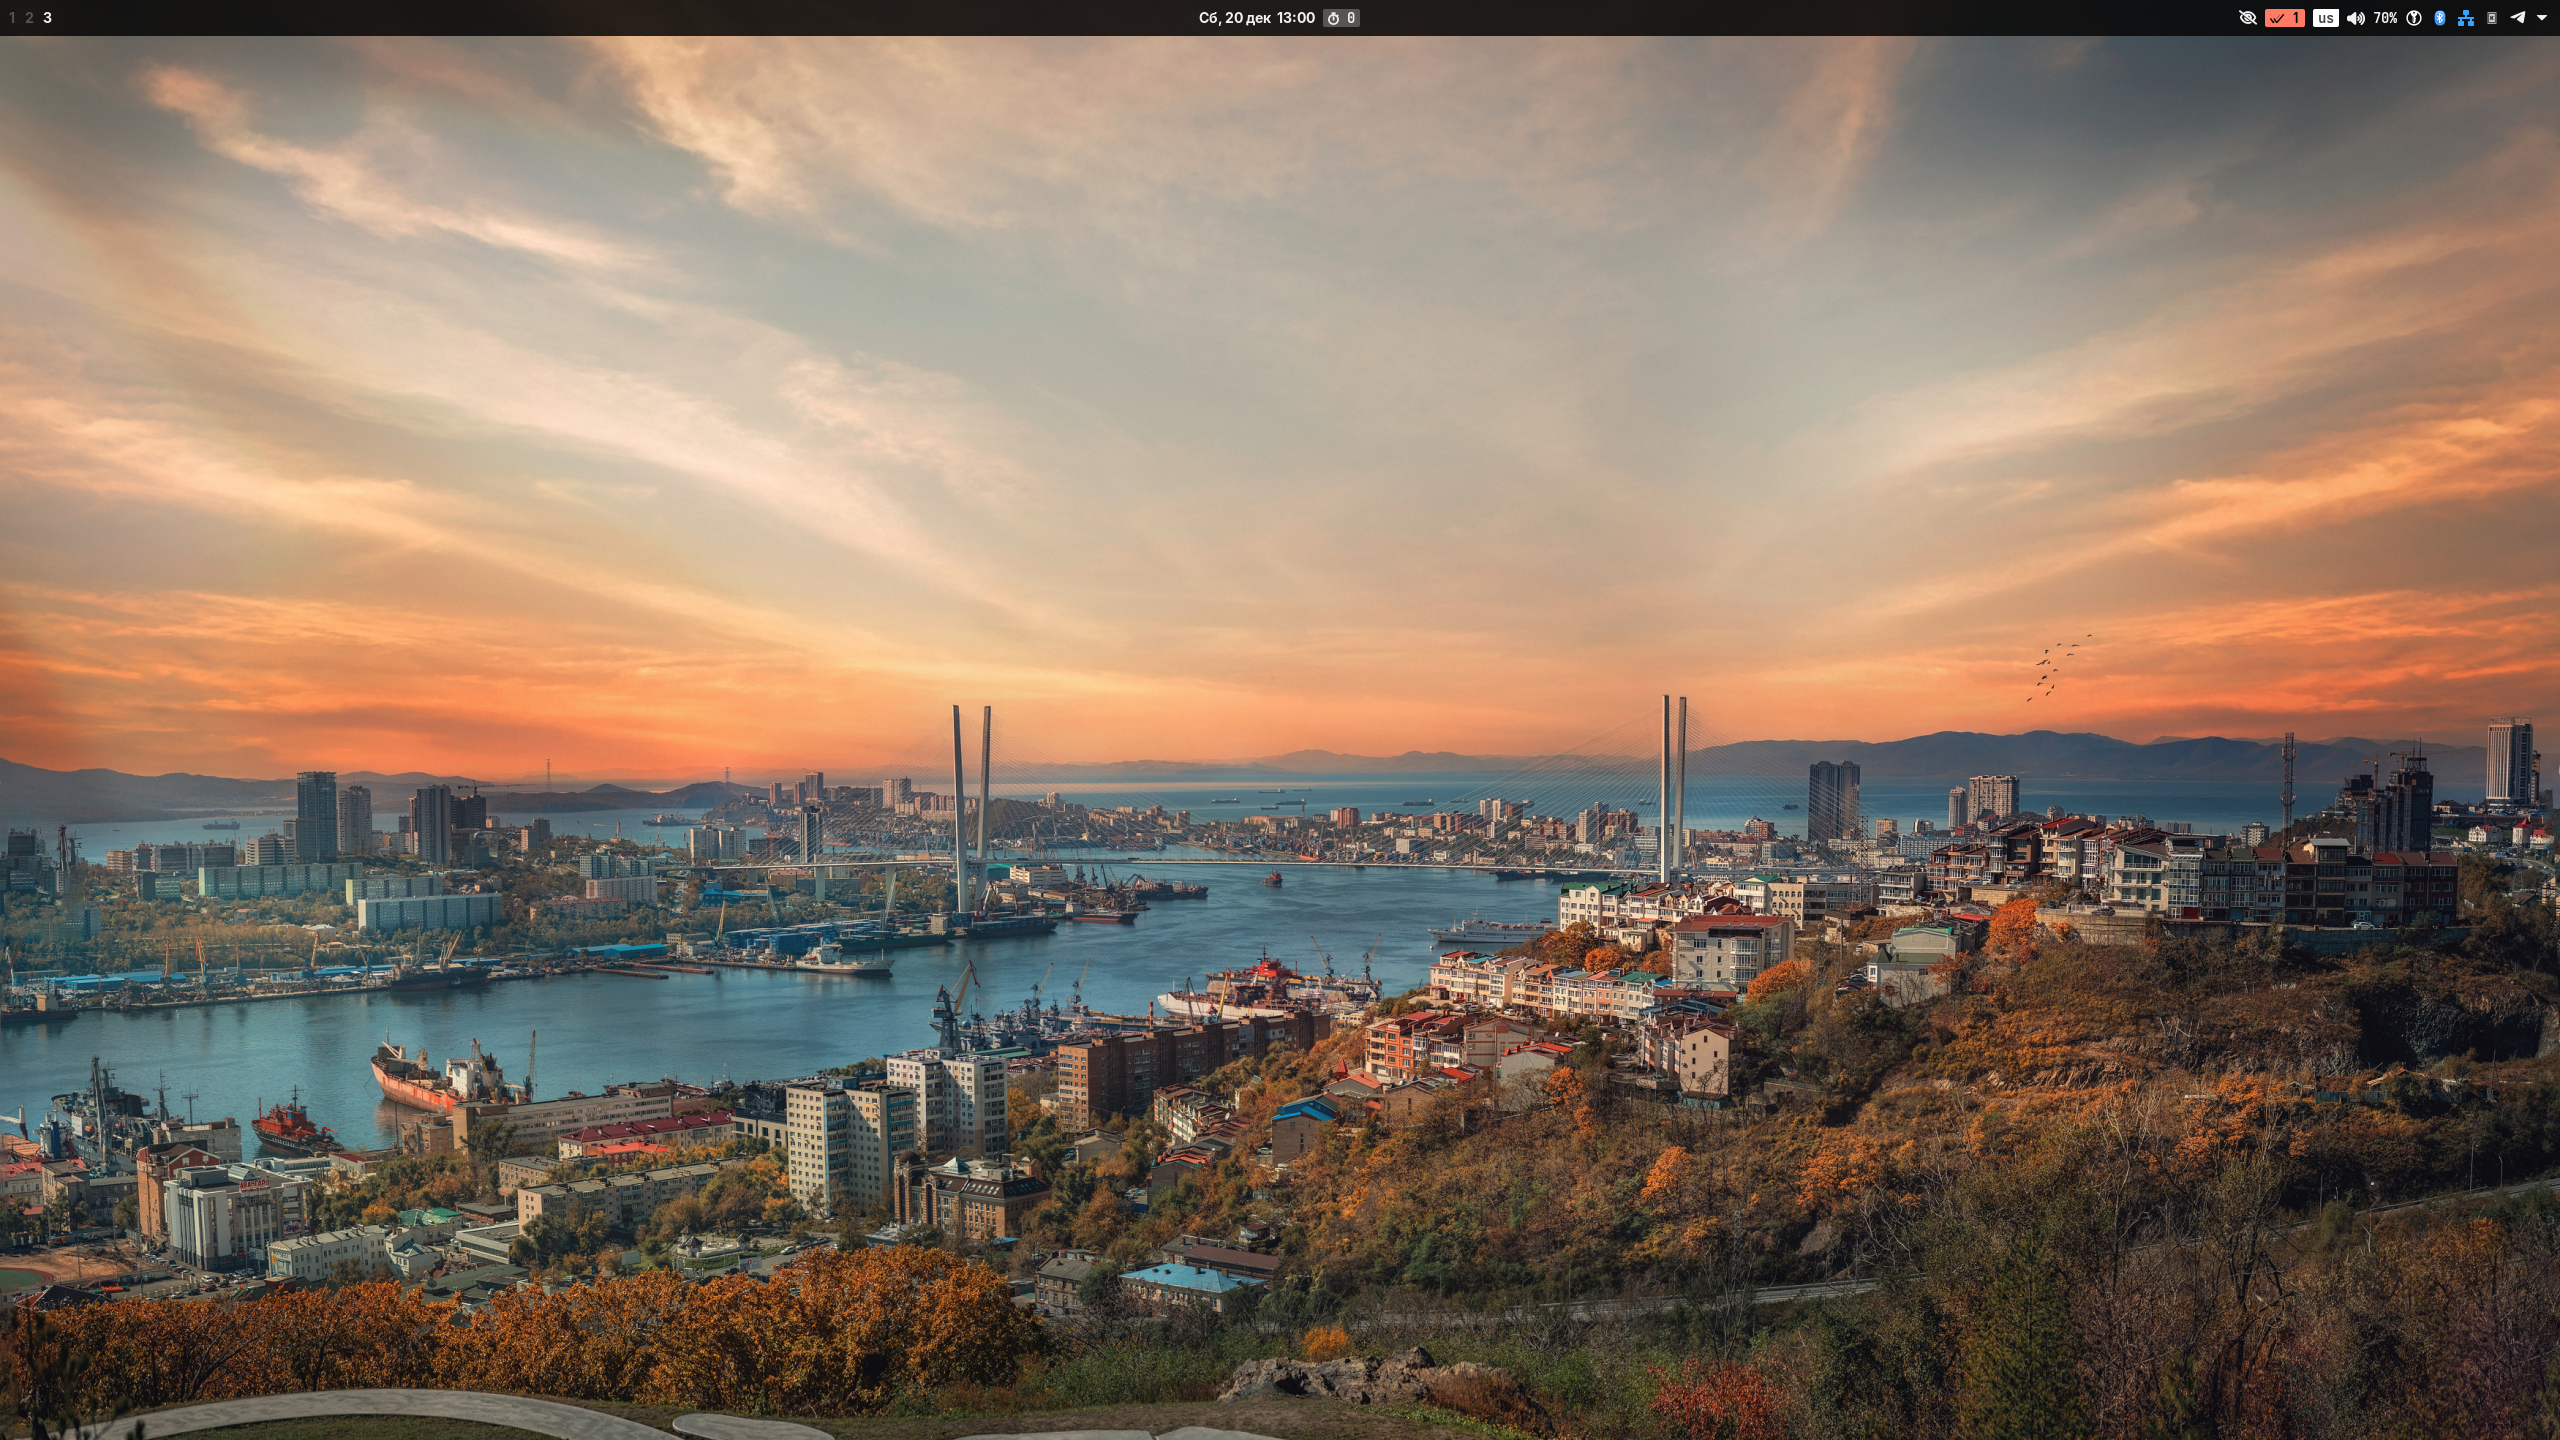Viewport: 2560px width, 1440px height.
Task: Open Bluetooth tray icon
Action: point(2440,18)
